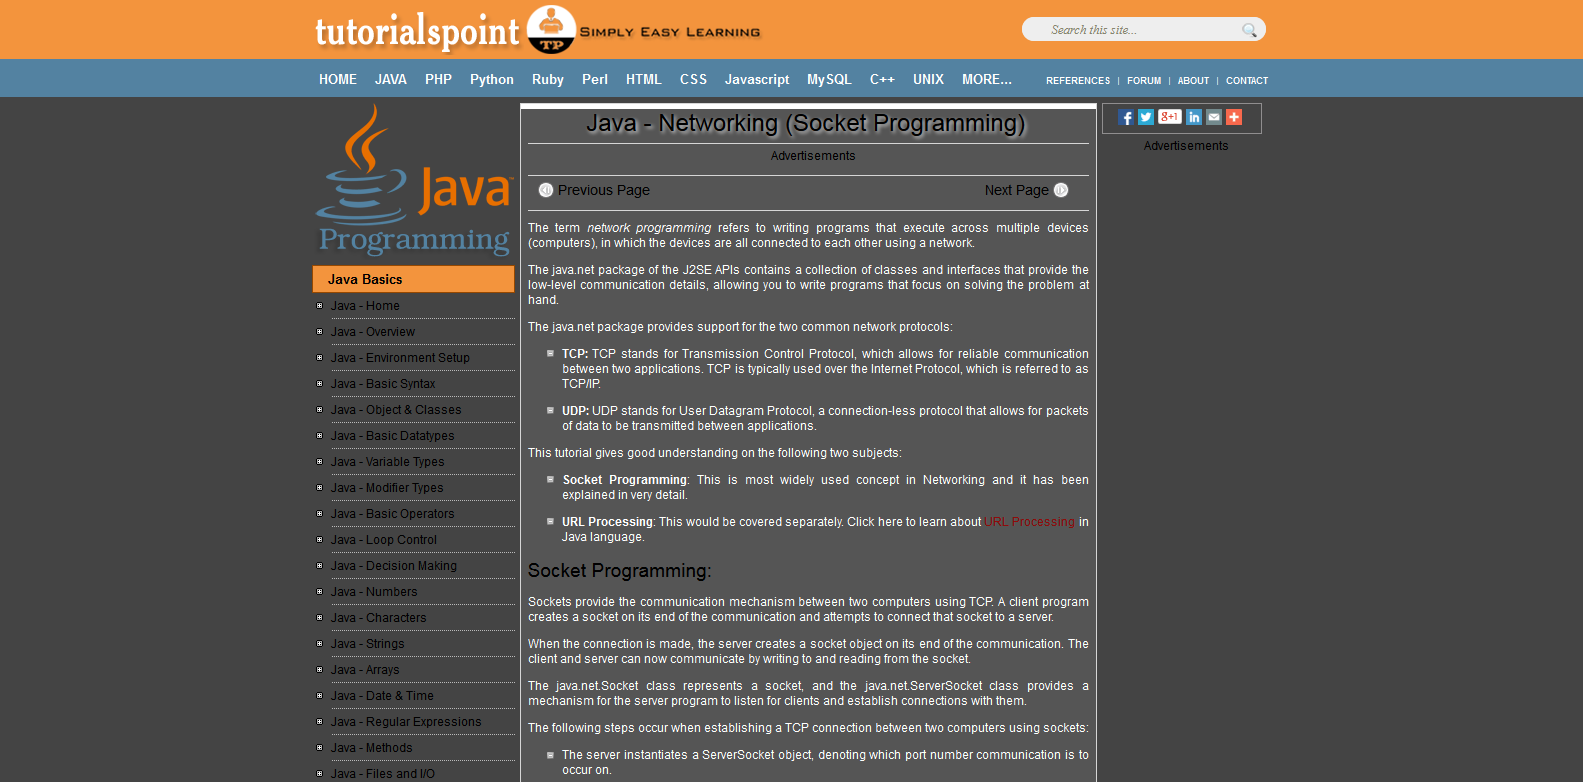Open Java - Characters tutorial
The width and height of the screenshot is (1583, 782).
pyautogui.click(x=378, y=618)
